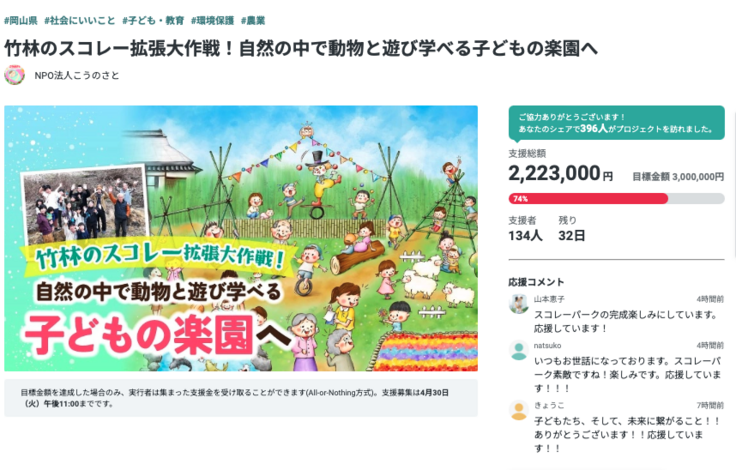Select the #農業 tag
The image size is (736, 470).
pyautogui.click(x=253, y=20)
